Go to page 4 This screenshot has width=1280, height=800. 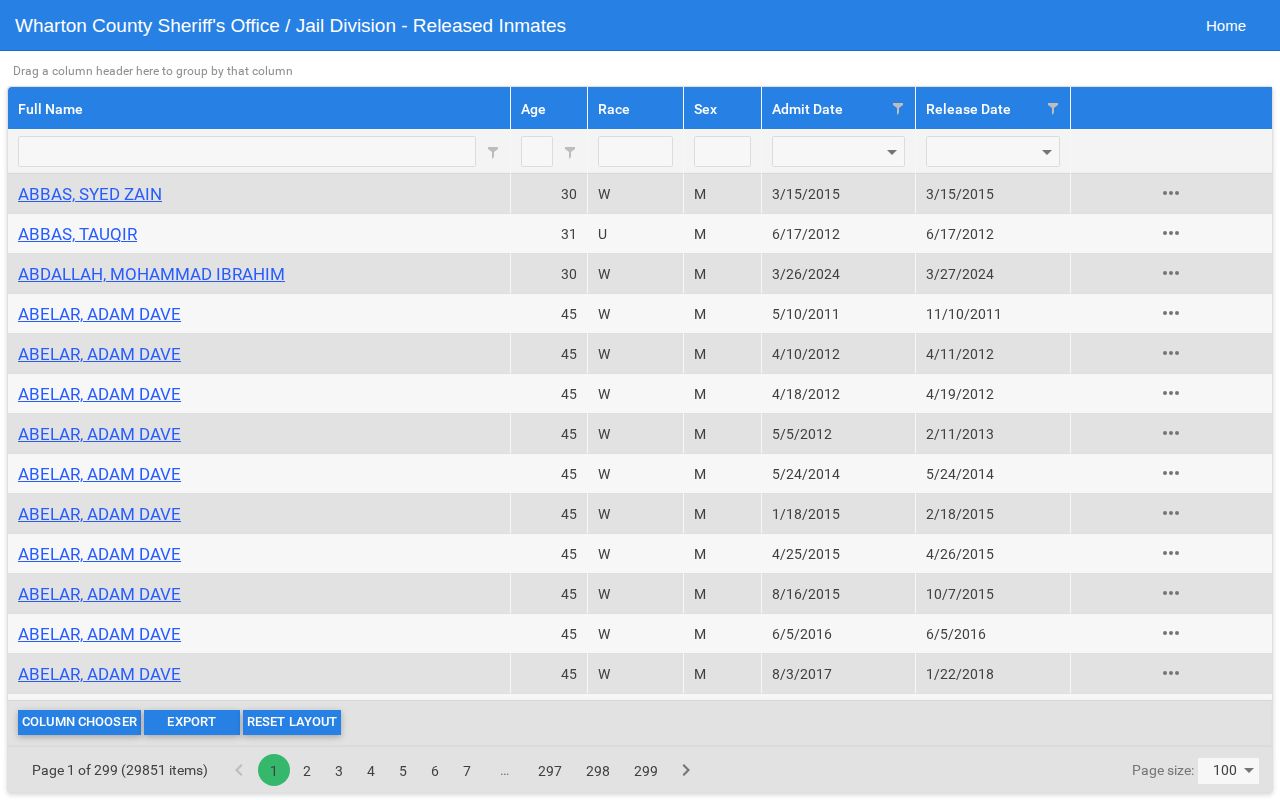(371, 770)
